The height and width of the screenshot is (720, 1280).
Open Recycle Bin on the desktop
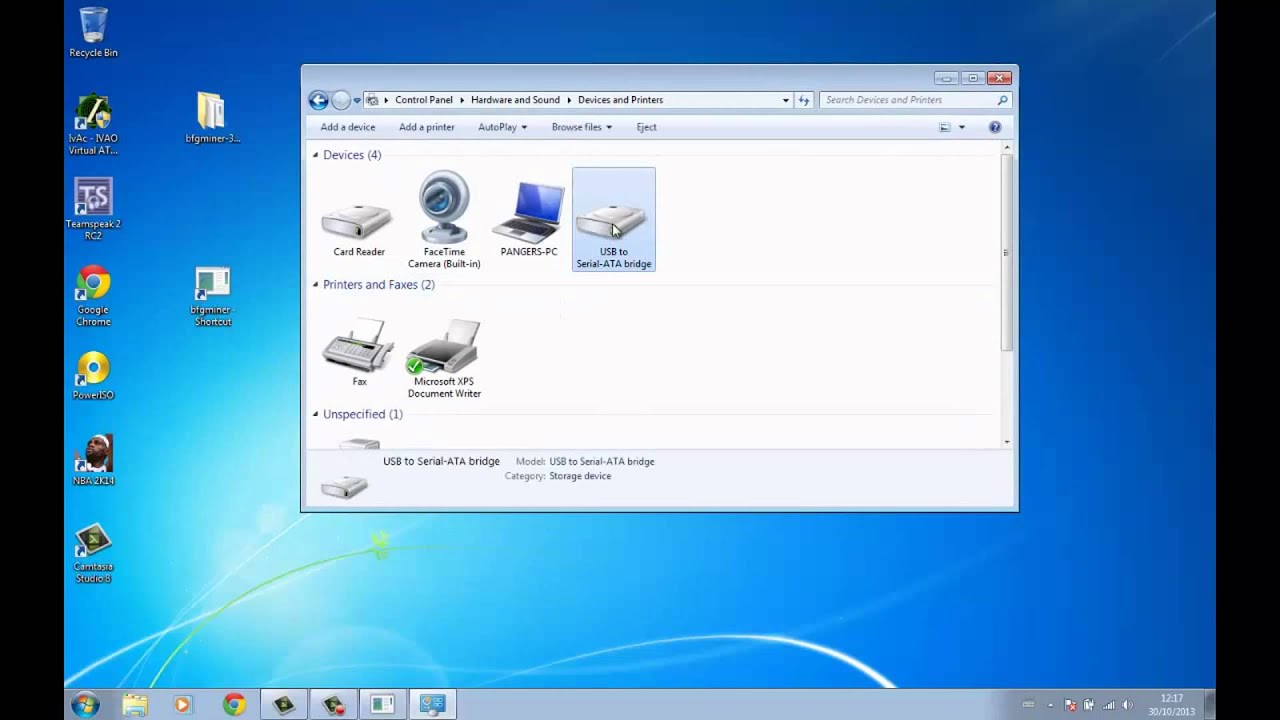[93, 32]
